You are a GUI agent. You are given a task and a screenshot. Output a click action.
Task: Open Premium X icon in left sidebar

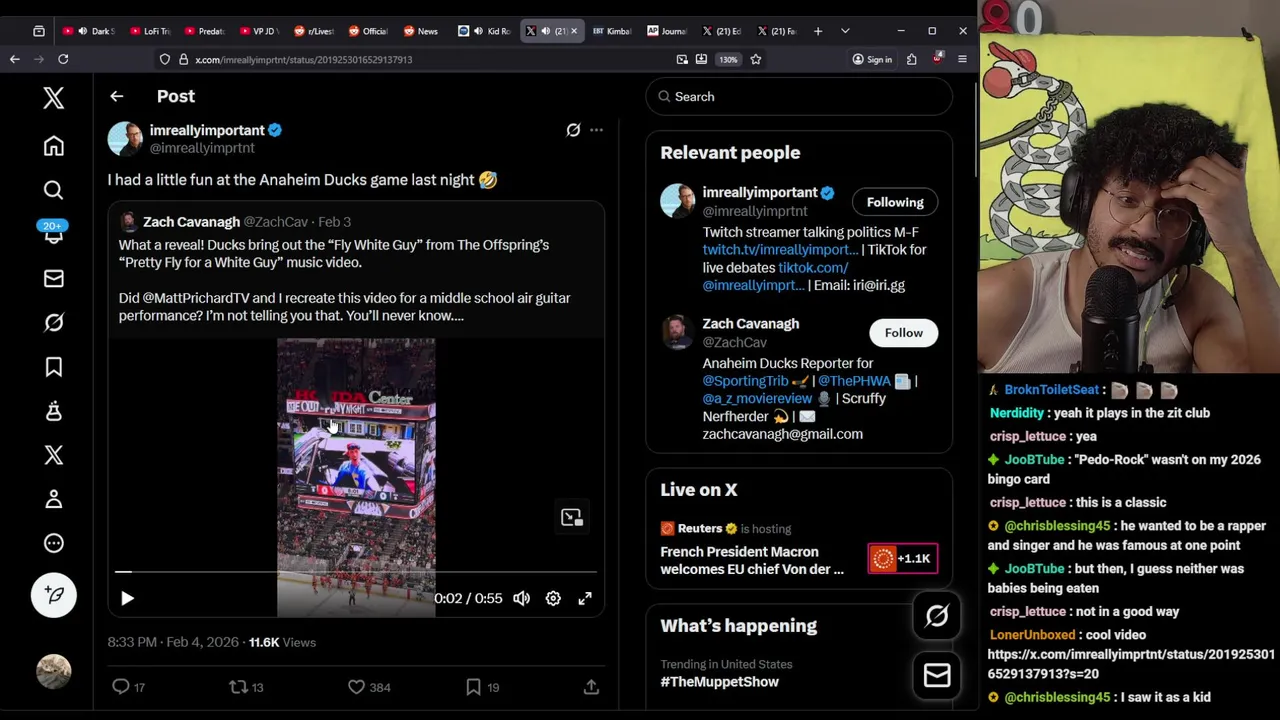[x=54, y=455]
